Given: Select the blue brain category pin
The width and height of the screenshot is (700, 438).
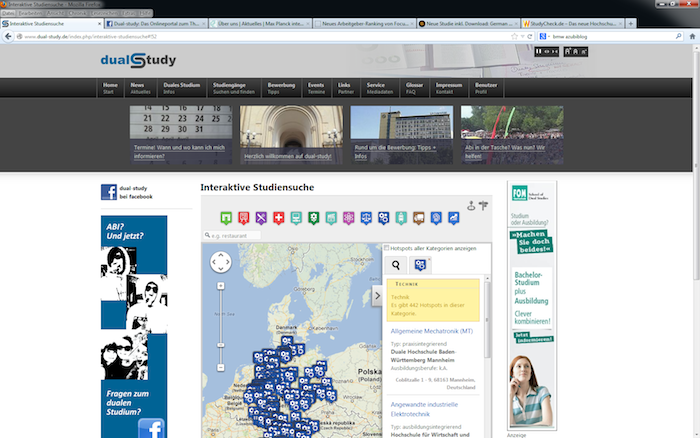Looking at the screenshot, I should 436,218.
